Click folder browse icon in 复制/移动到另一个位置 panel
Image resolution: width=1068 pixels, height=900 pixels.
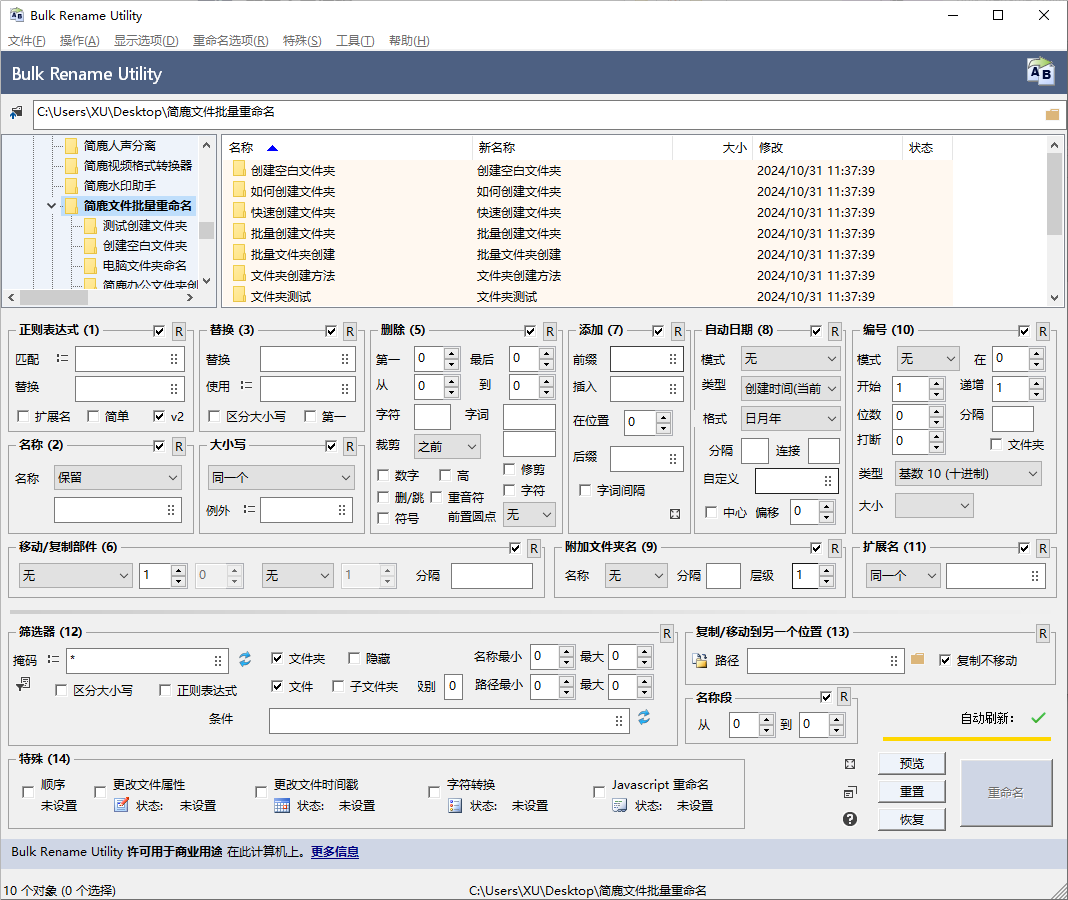918,660
